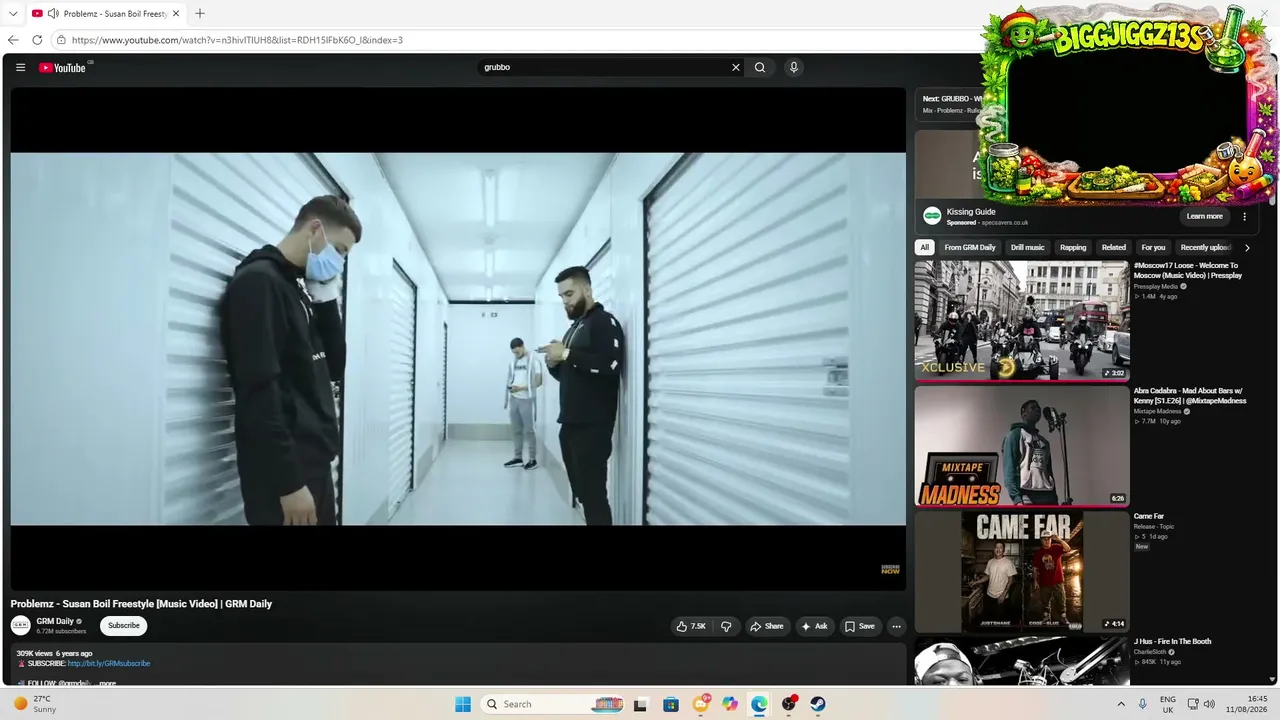
Task: Open the YouTube hamburger guide menu
Action: point(20,68)
